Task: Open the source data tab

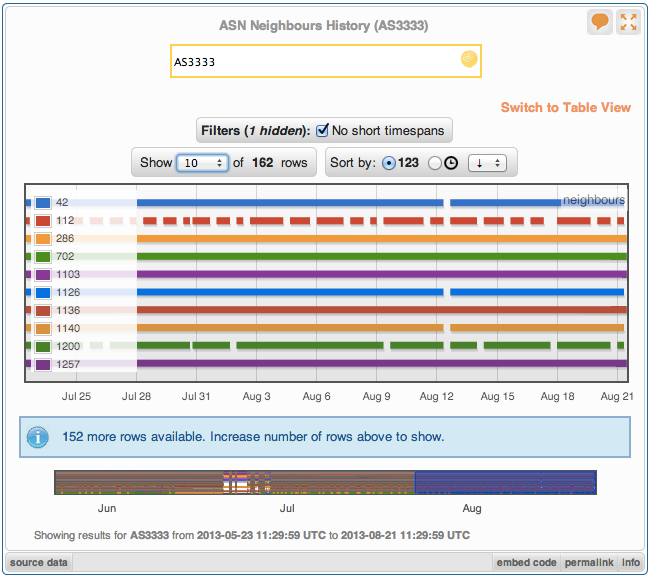Action: coord(40,563)
